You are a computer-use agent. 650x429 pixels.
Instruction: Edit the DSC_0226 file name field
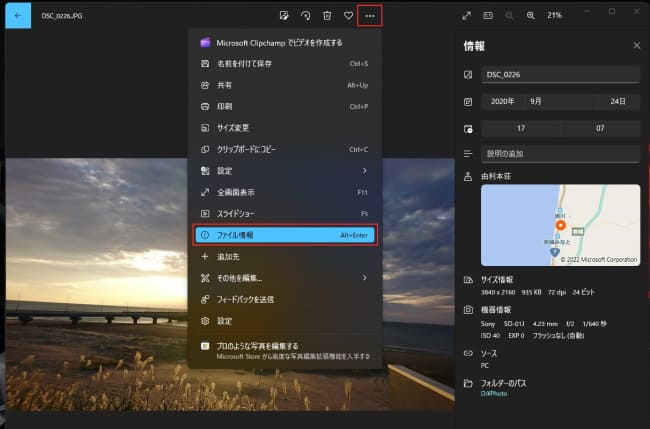click(560, 75)
